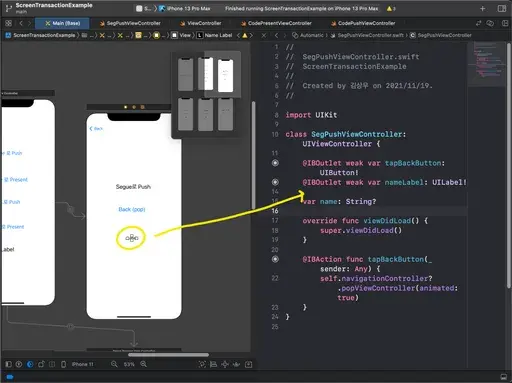This screenshot has height=383, width=512.
Task: Click the 53% zoom level
Action: 129,364
